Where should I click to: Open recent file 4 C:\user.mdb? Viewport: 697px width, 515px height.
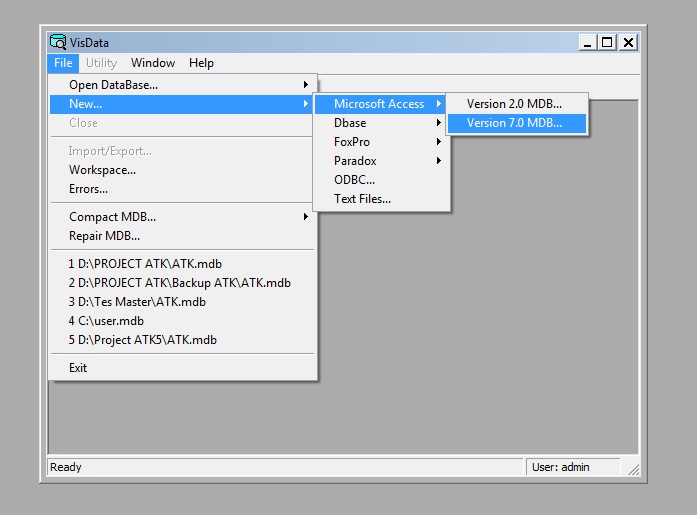pos(183,321)
